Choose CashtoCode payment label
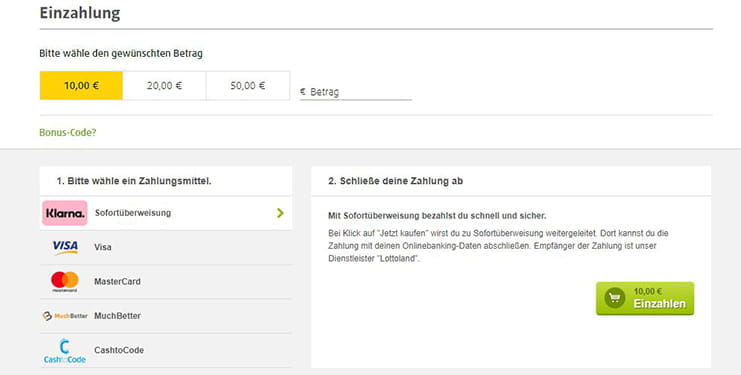Viewport: 741px width, 375px height. point(119,350)
